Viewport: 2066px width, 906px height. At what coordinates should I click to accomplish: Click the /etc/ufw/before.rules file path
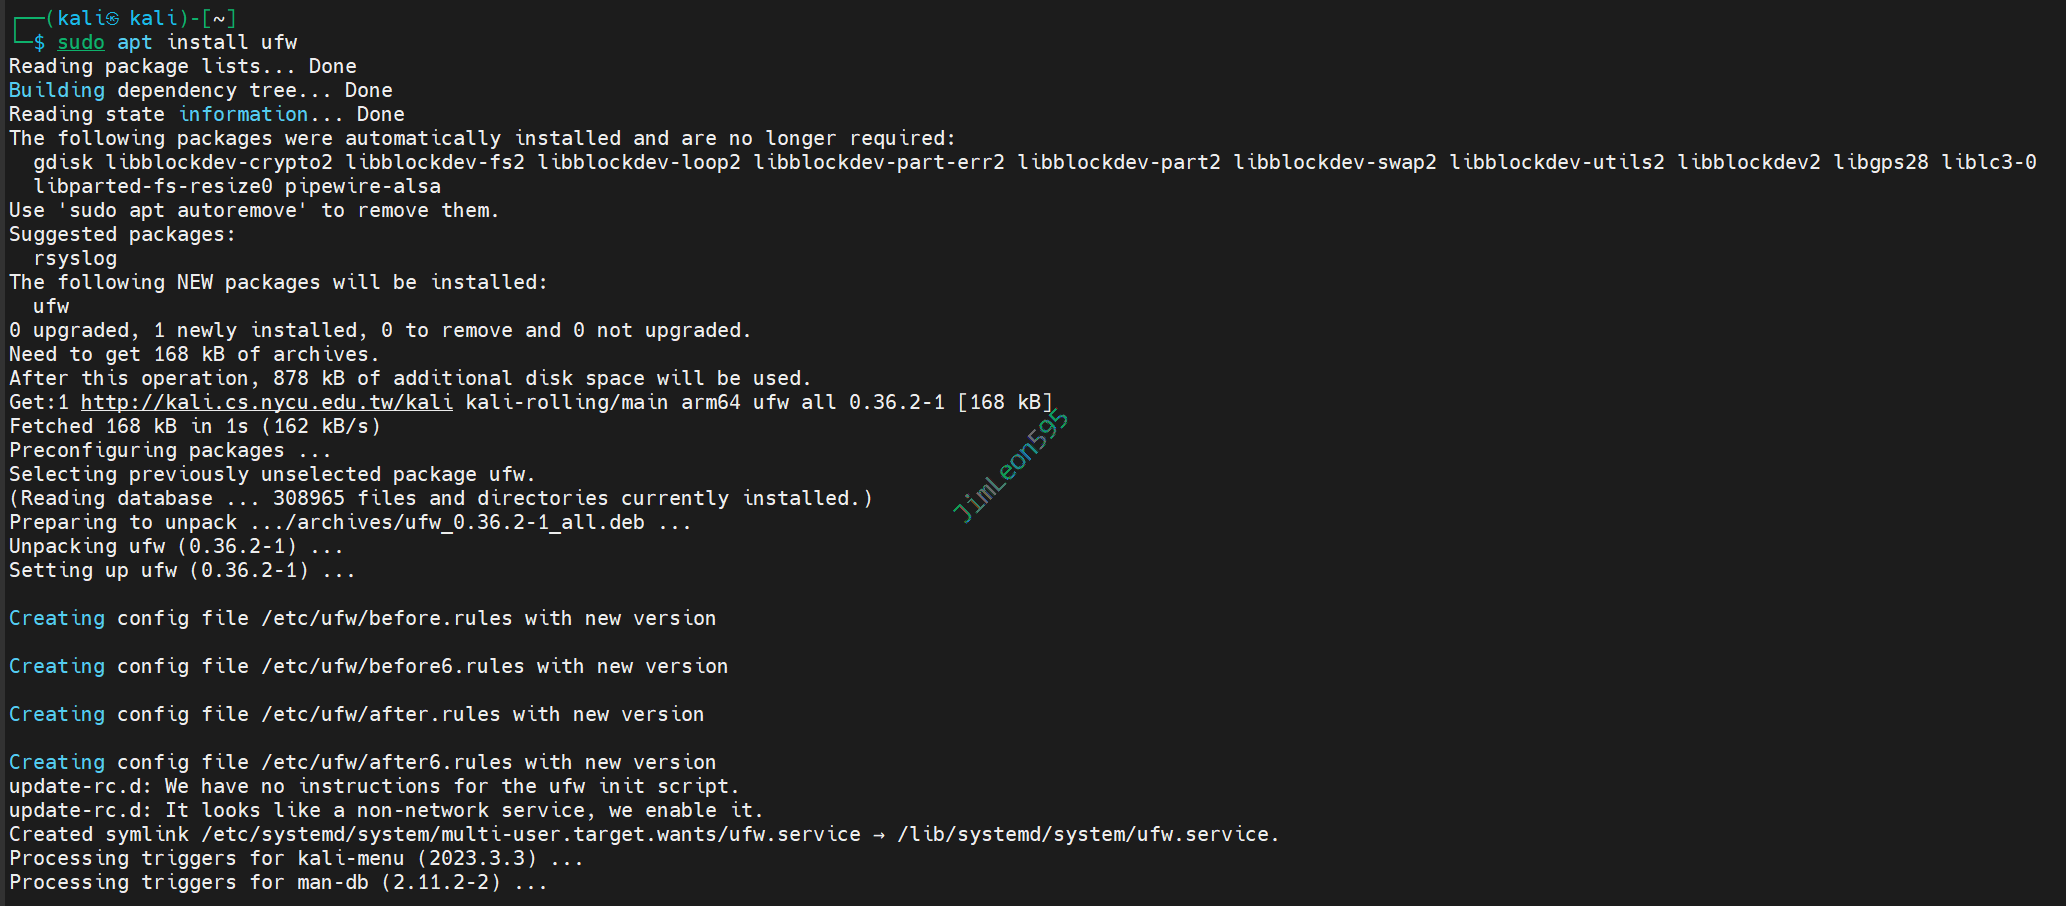coord(387,618)
